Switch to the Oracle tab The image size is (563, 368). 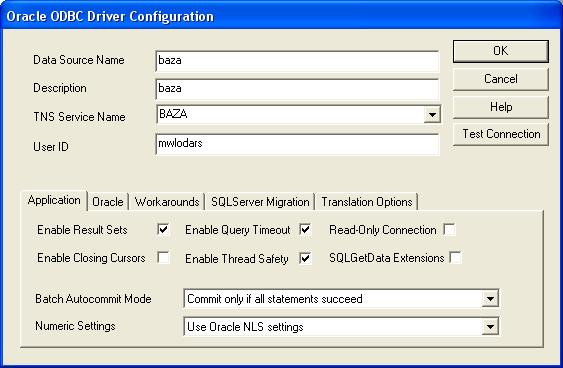pyautogui.click(x=108, y=202)
